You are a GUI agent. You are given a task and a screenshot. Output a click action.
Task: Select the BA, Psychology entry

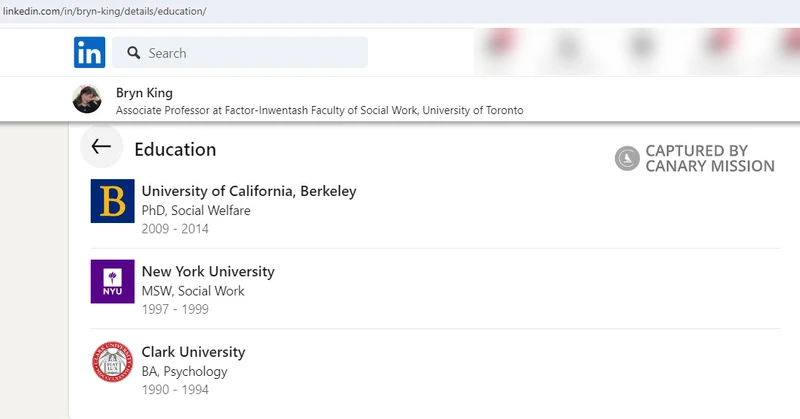(185, 372)
